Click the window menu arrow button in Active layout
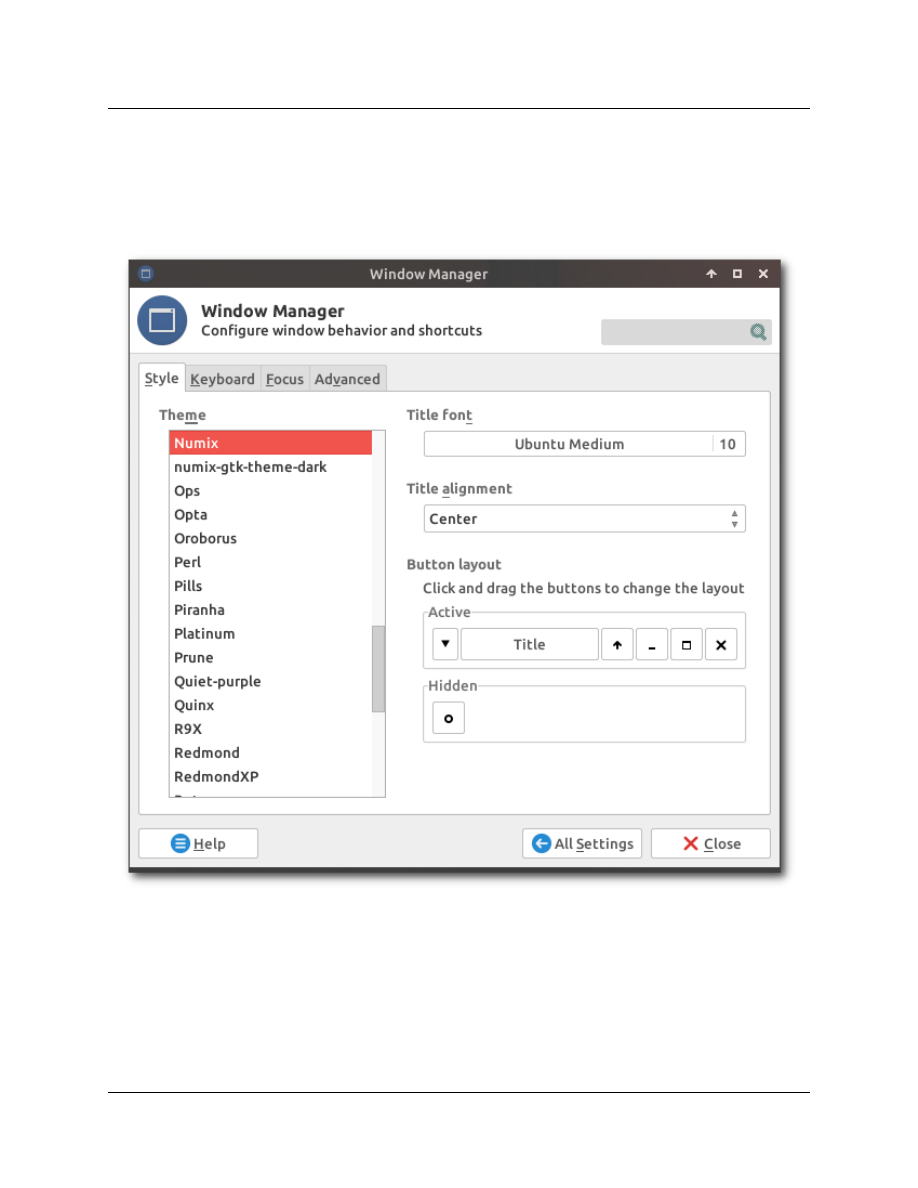 pyautogui.click(x=446, y=644)
